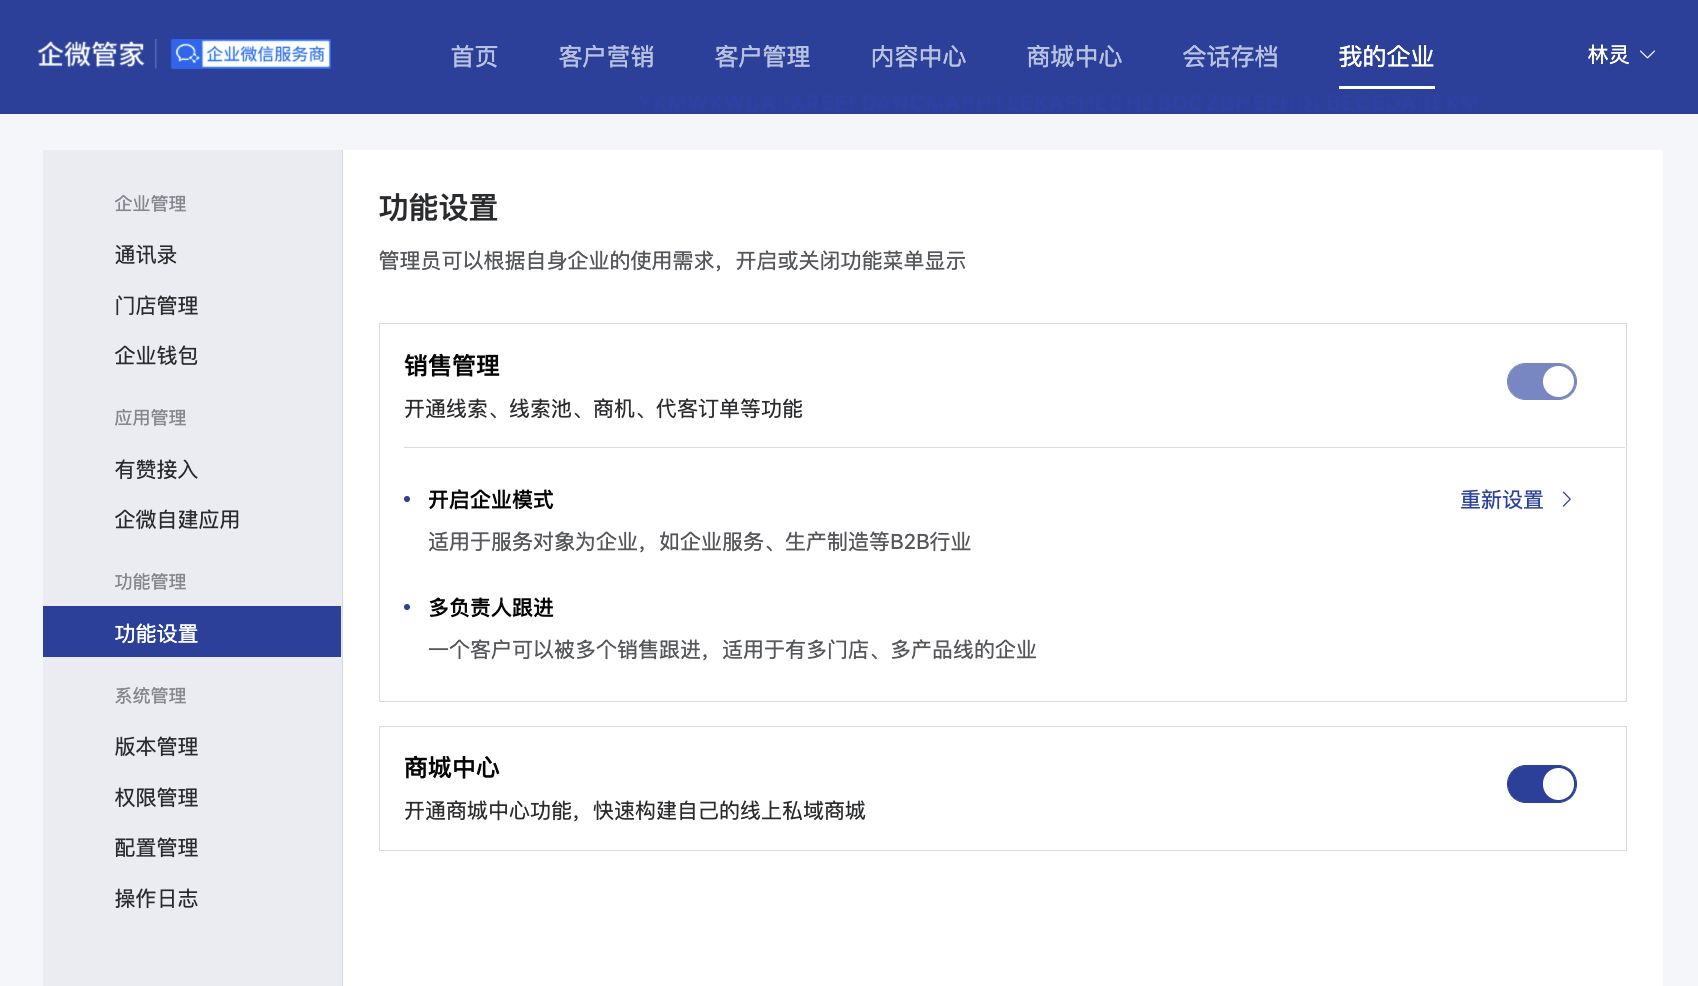Go to 企业钱包 in the sidebar

pyautogui.click(x=156, y=355)
